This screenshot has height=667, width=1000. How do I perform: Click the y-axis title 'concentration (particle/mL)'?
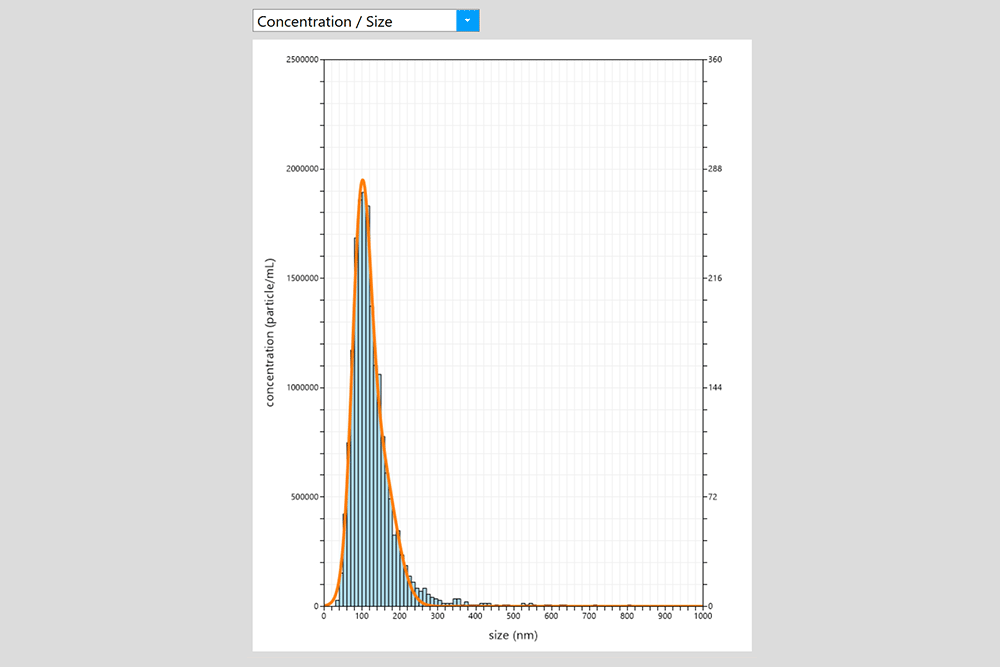pos(270,332)
